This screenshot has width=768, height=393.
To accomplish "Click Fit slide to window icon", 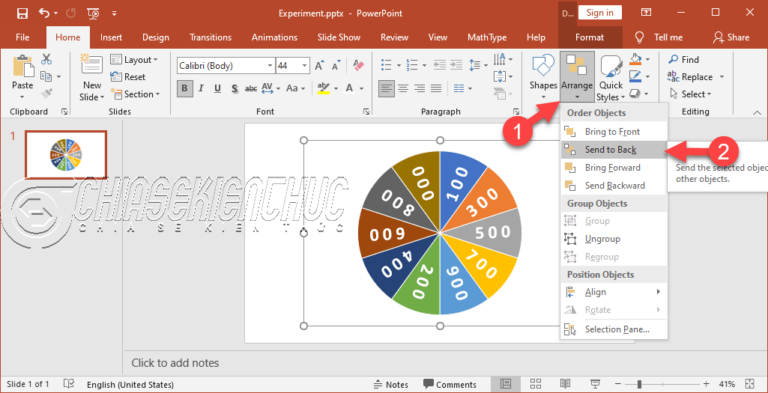I will pos(749,384).
